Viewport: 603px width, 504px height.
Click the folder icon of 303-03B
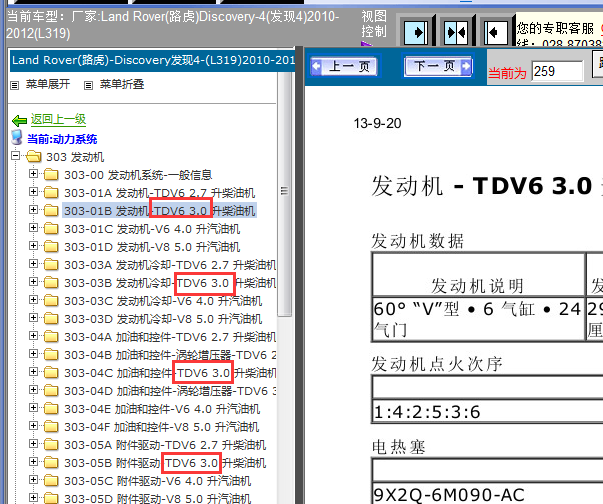pos(51,283)
